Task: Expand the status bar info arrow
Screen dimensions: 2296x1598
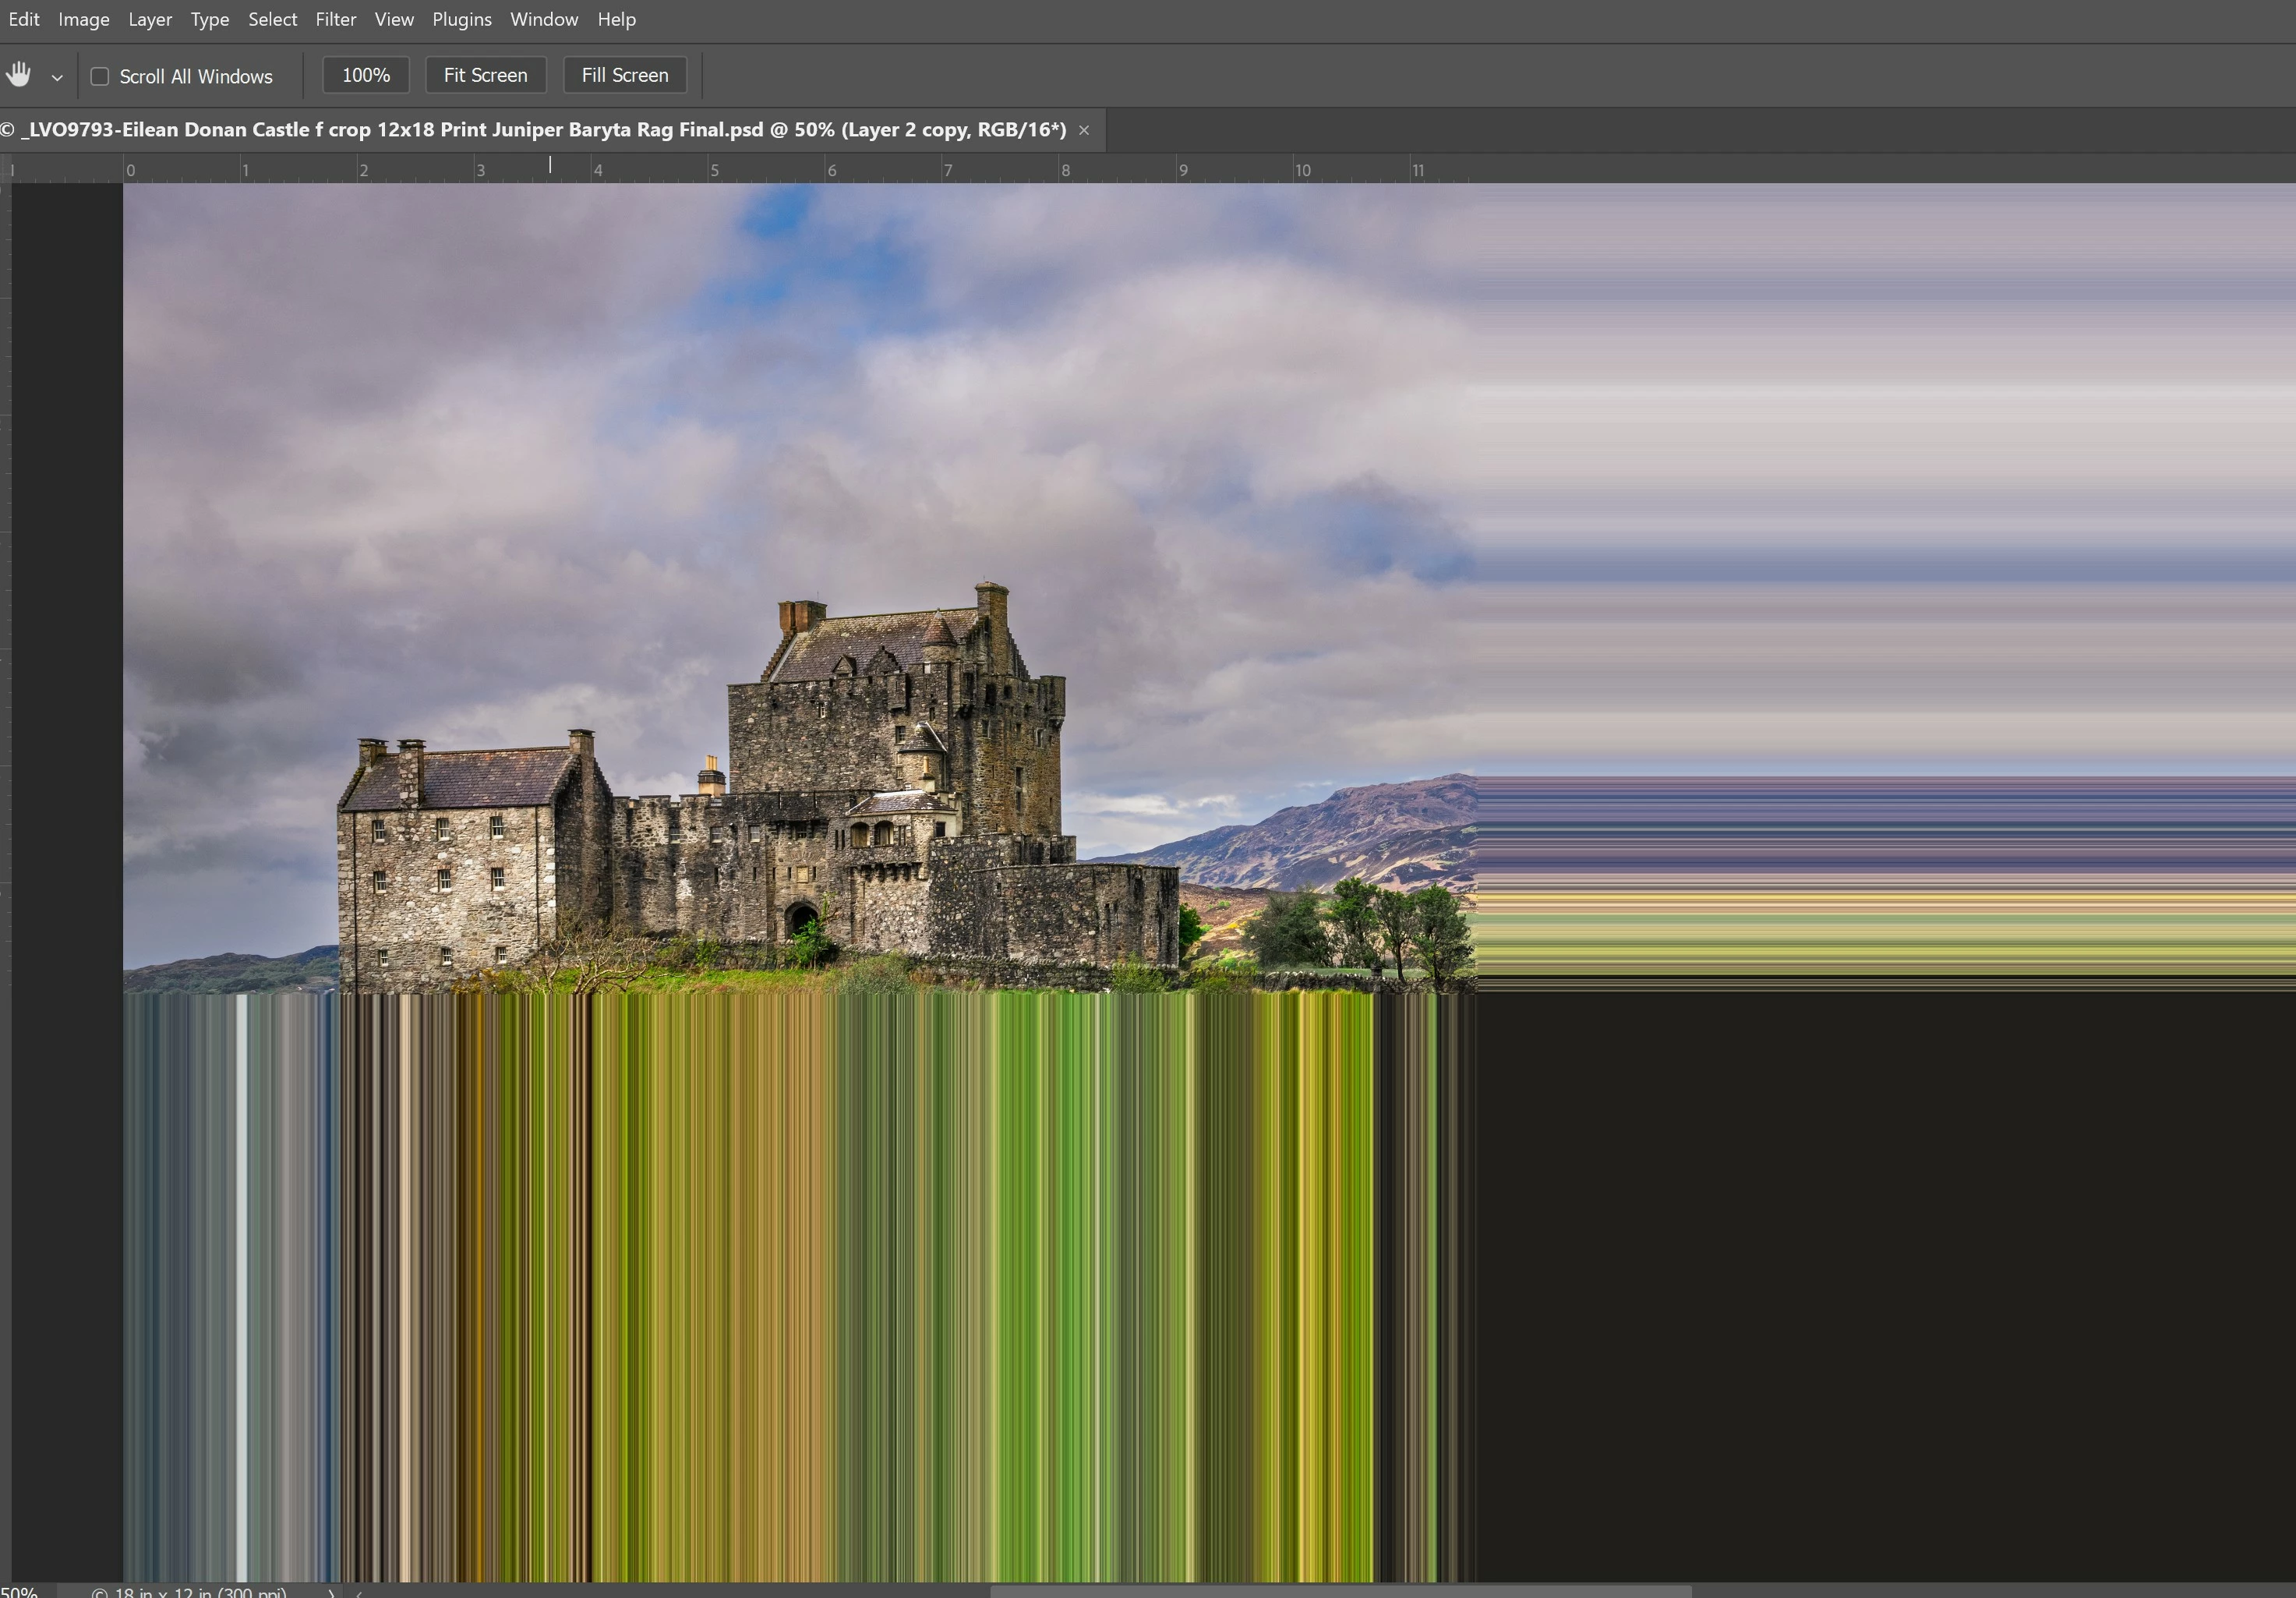Action: 331,1591
